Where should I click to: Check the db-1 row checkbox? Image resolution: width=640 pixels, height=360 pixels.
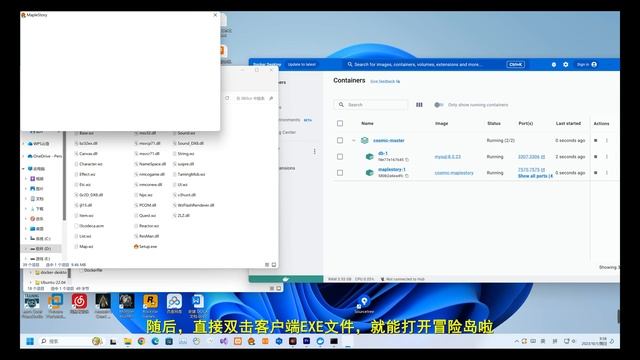coord(340,156)
